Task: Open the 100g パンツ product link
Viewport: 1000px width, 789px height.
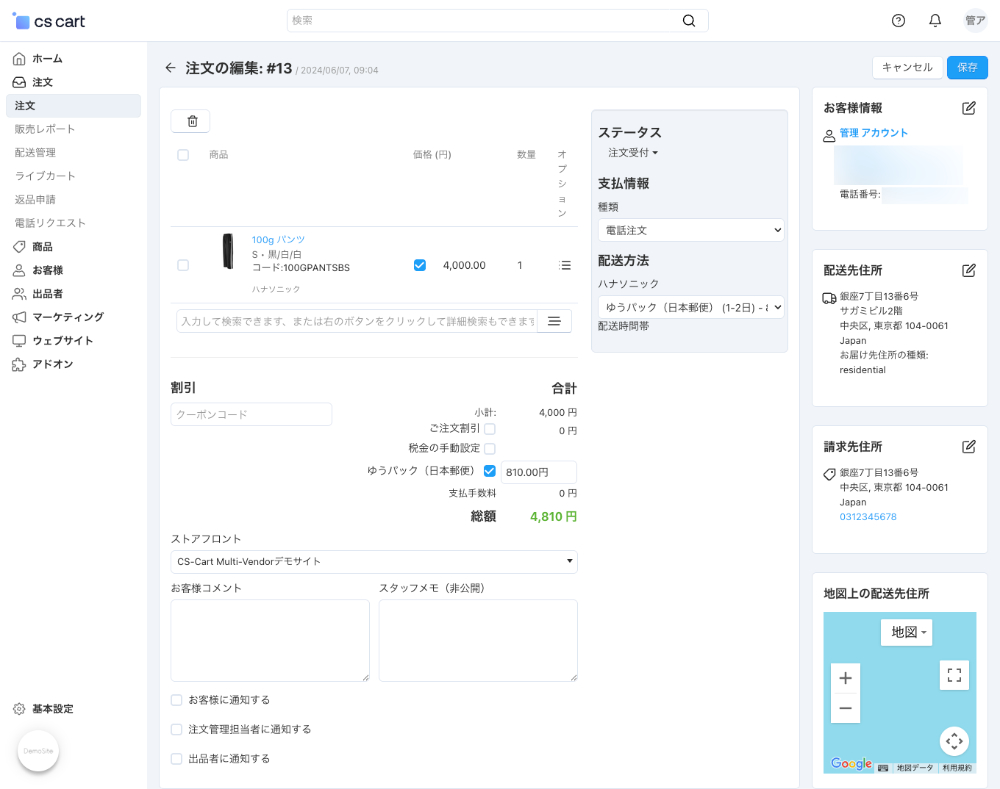Action: coord(278,240)
